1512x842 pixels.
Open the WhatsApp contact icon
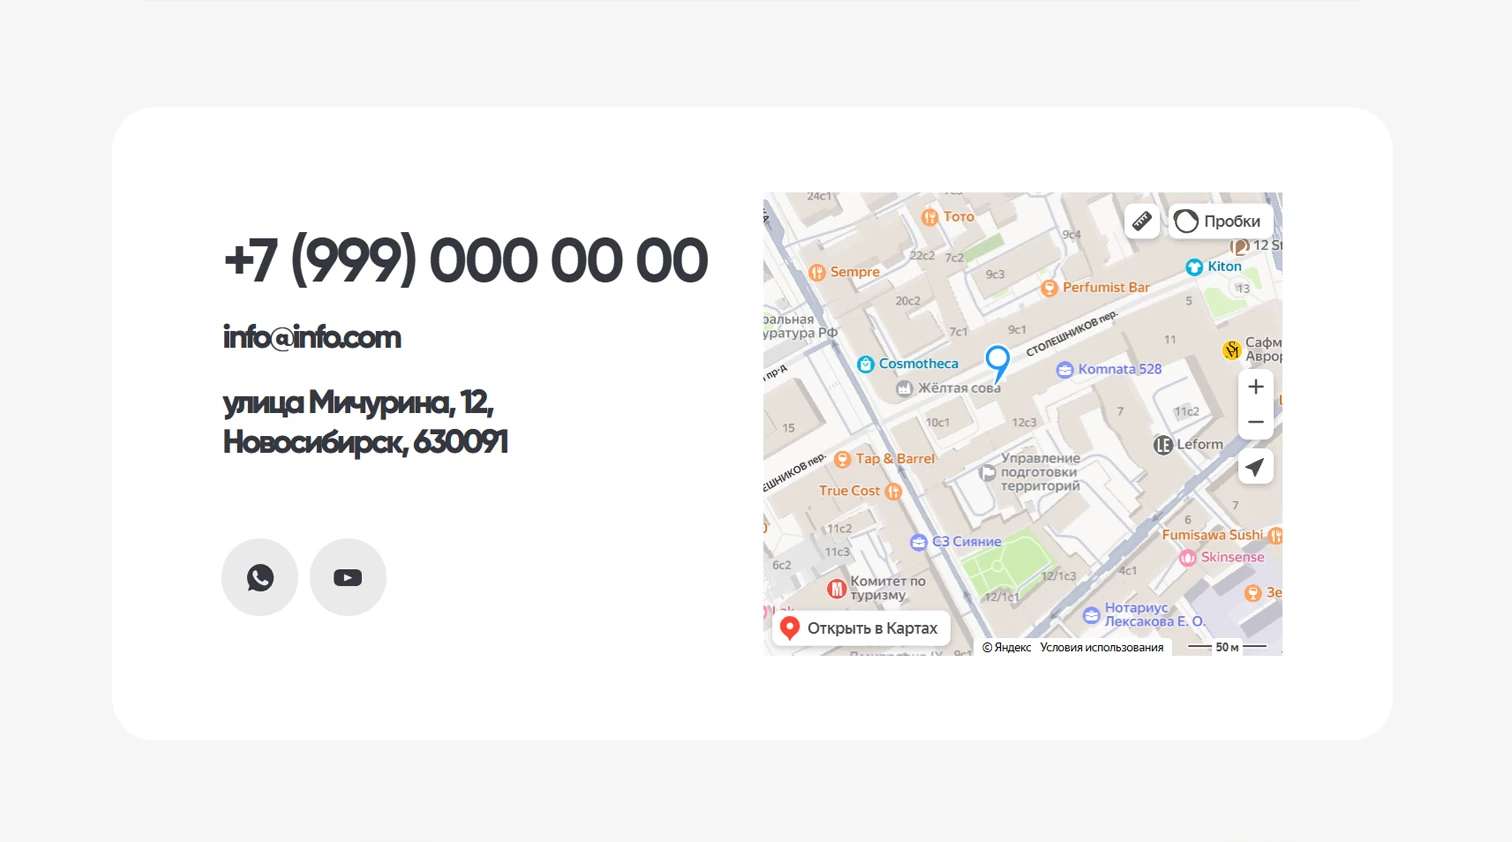pos(260,577)
